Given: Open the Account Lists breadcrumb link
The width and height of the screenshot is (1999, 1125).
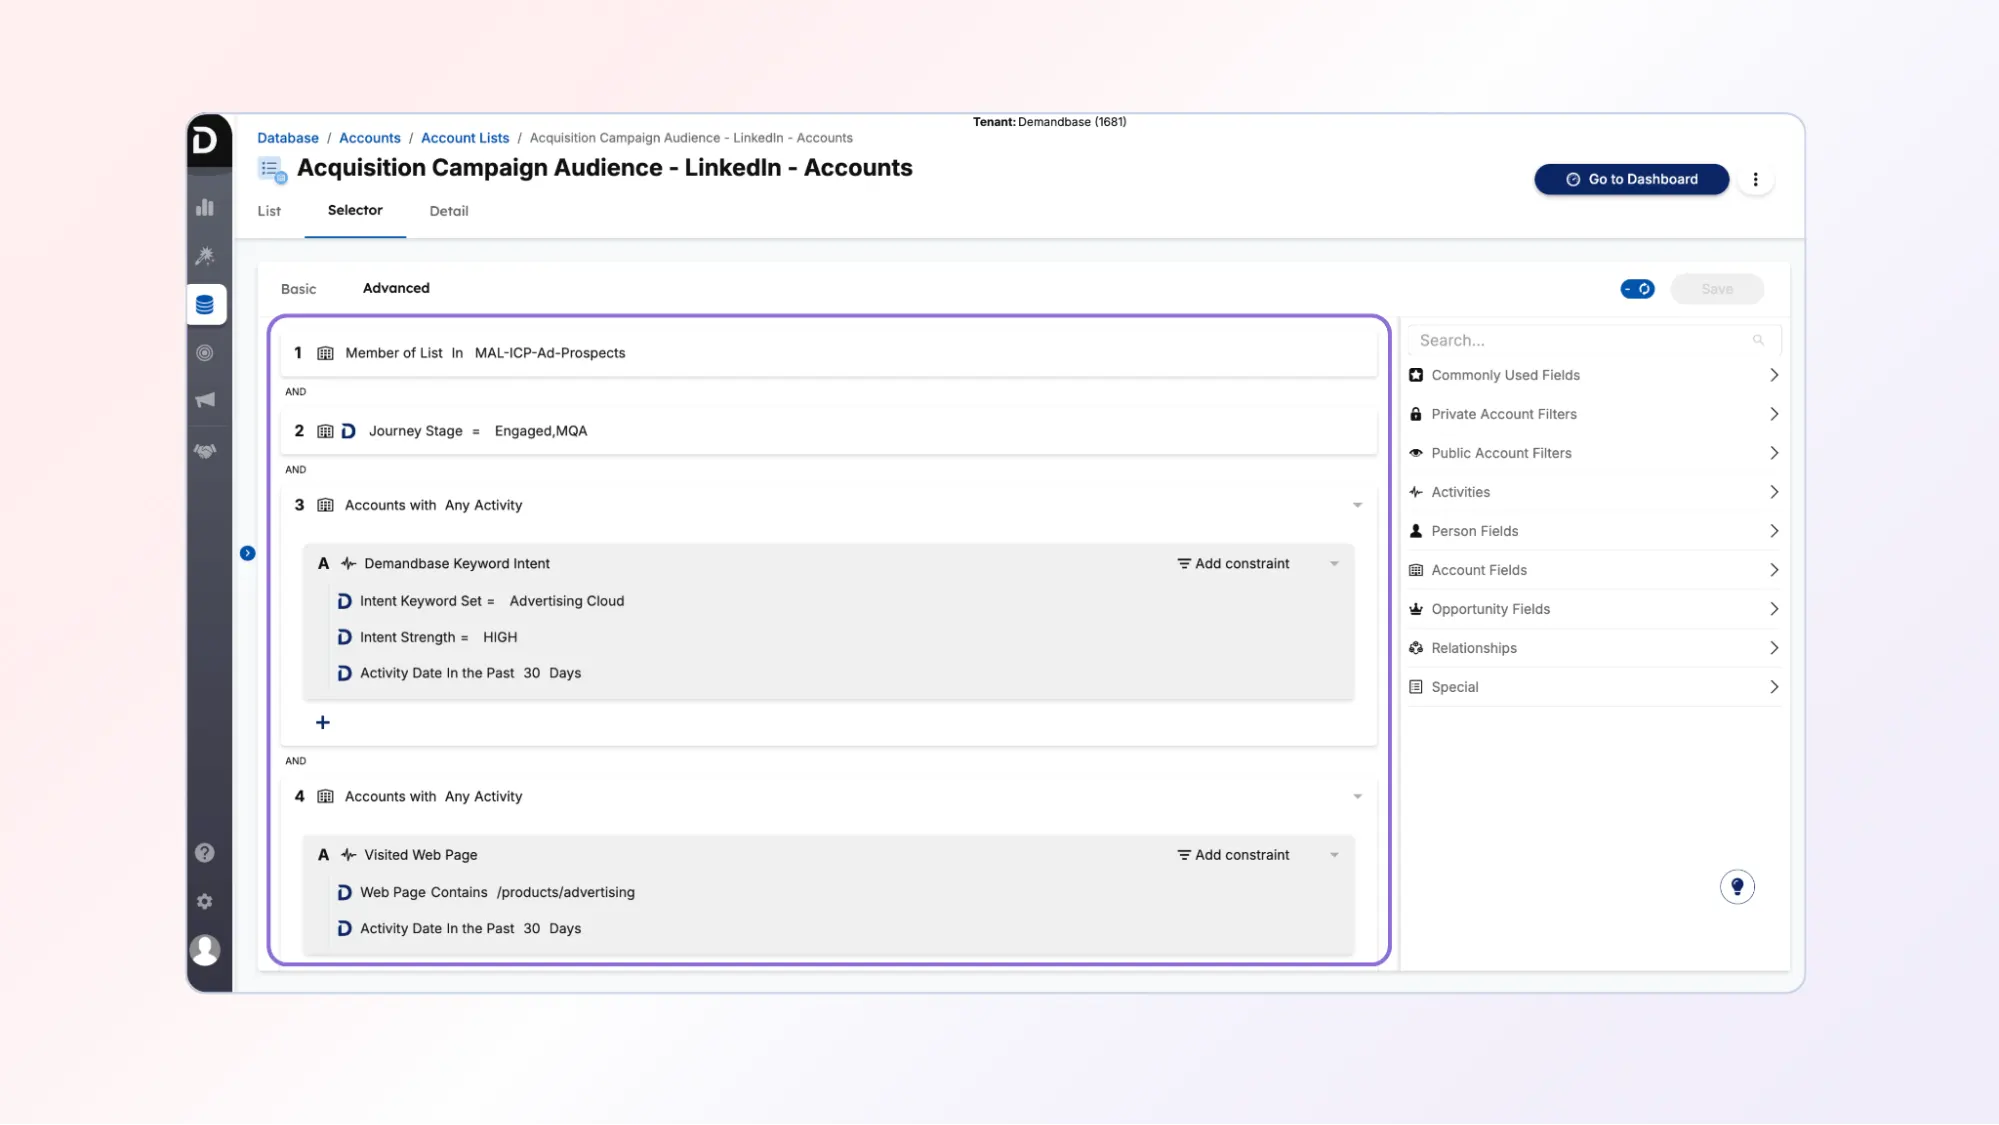Looking at the screenshot, I should 464,137.
